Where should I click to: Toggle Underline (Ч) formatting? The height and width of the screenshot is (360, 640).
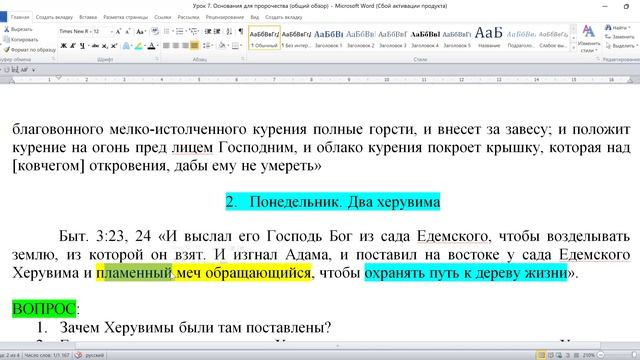(x=82, y=46)
